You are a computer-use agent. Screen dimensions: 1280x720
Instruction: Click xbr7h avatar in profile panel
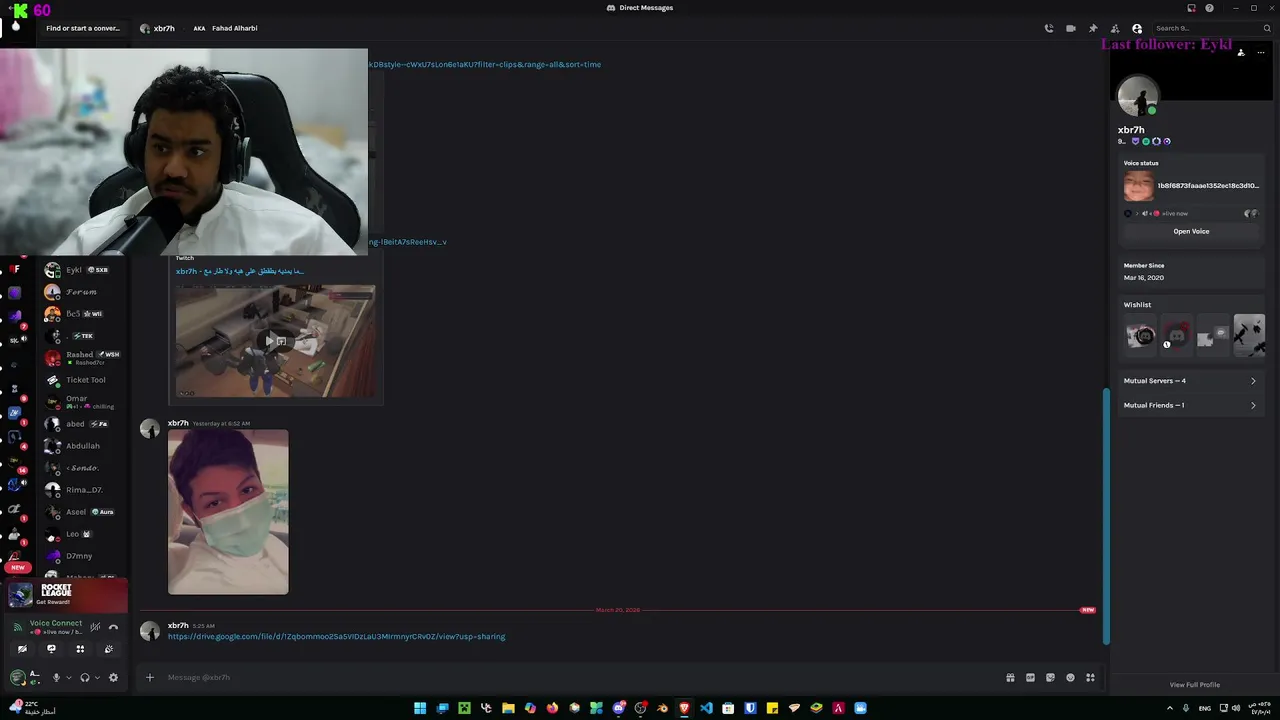pyautogui.click(x=1138, y=97)
